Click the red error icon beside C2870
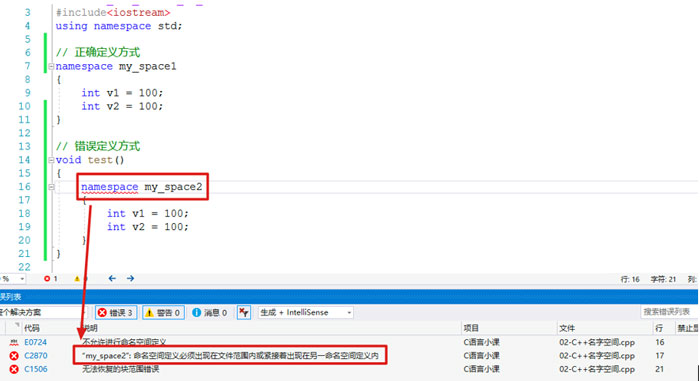Screen dimensions: 700x381 [14, 356]
